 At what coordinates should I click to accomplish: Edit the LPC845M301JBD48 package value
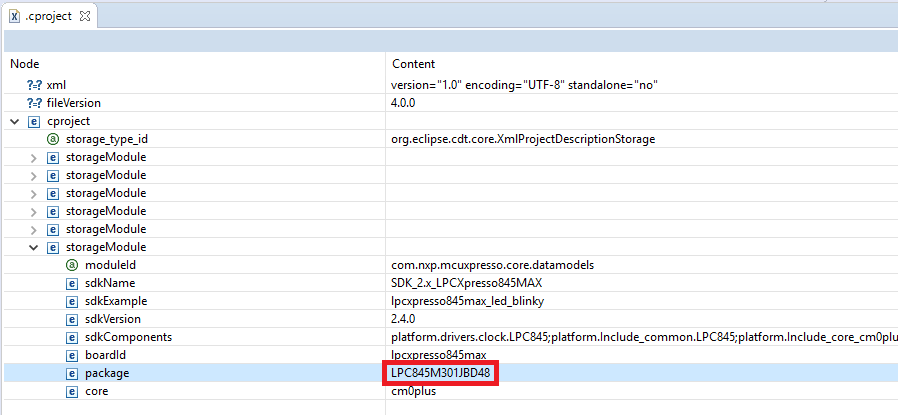pyautogui.click(x=441, y=373)
